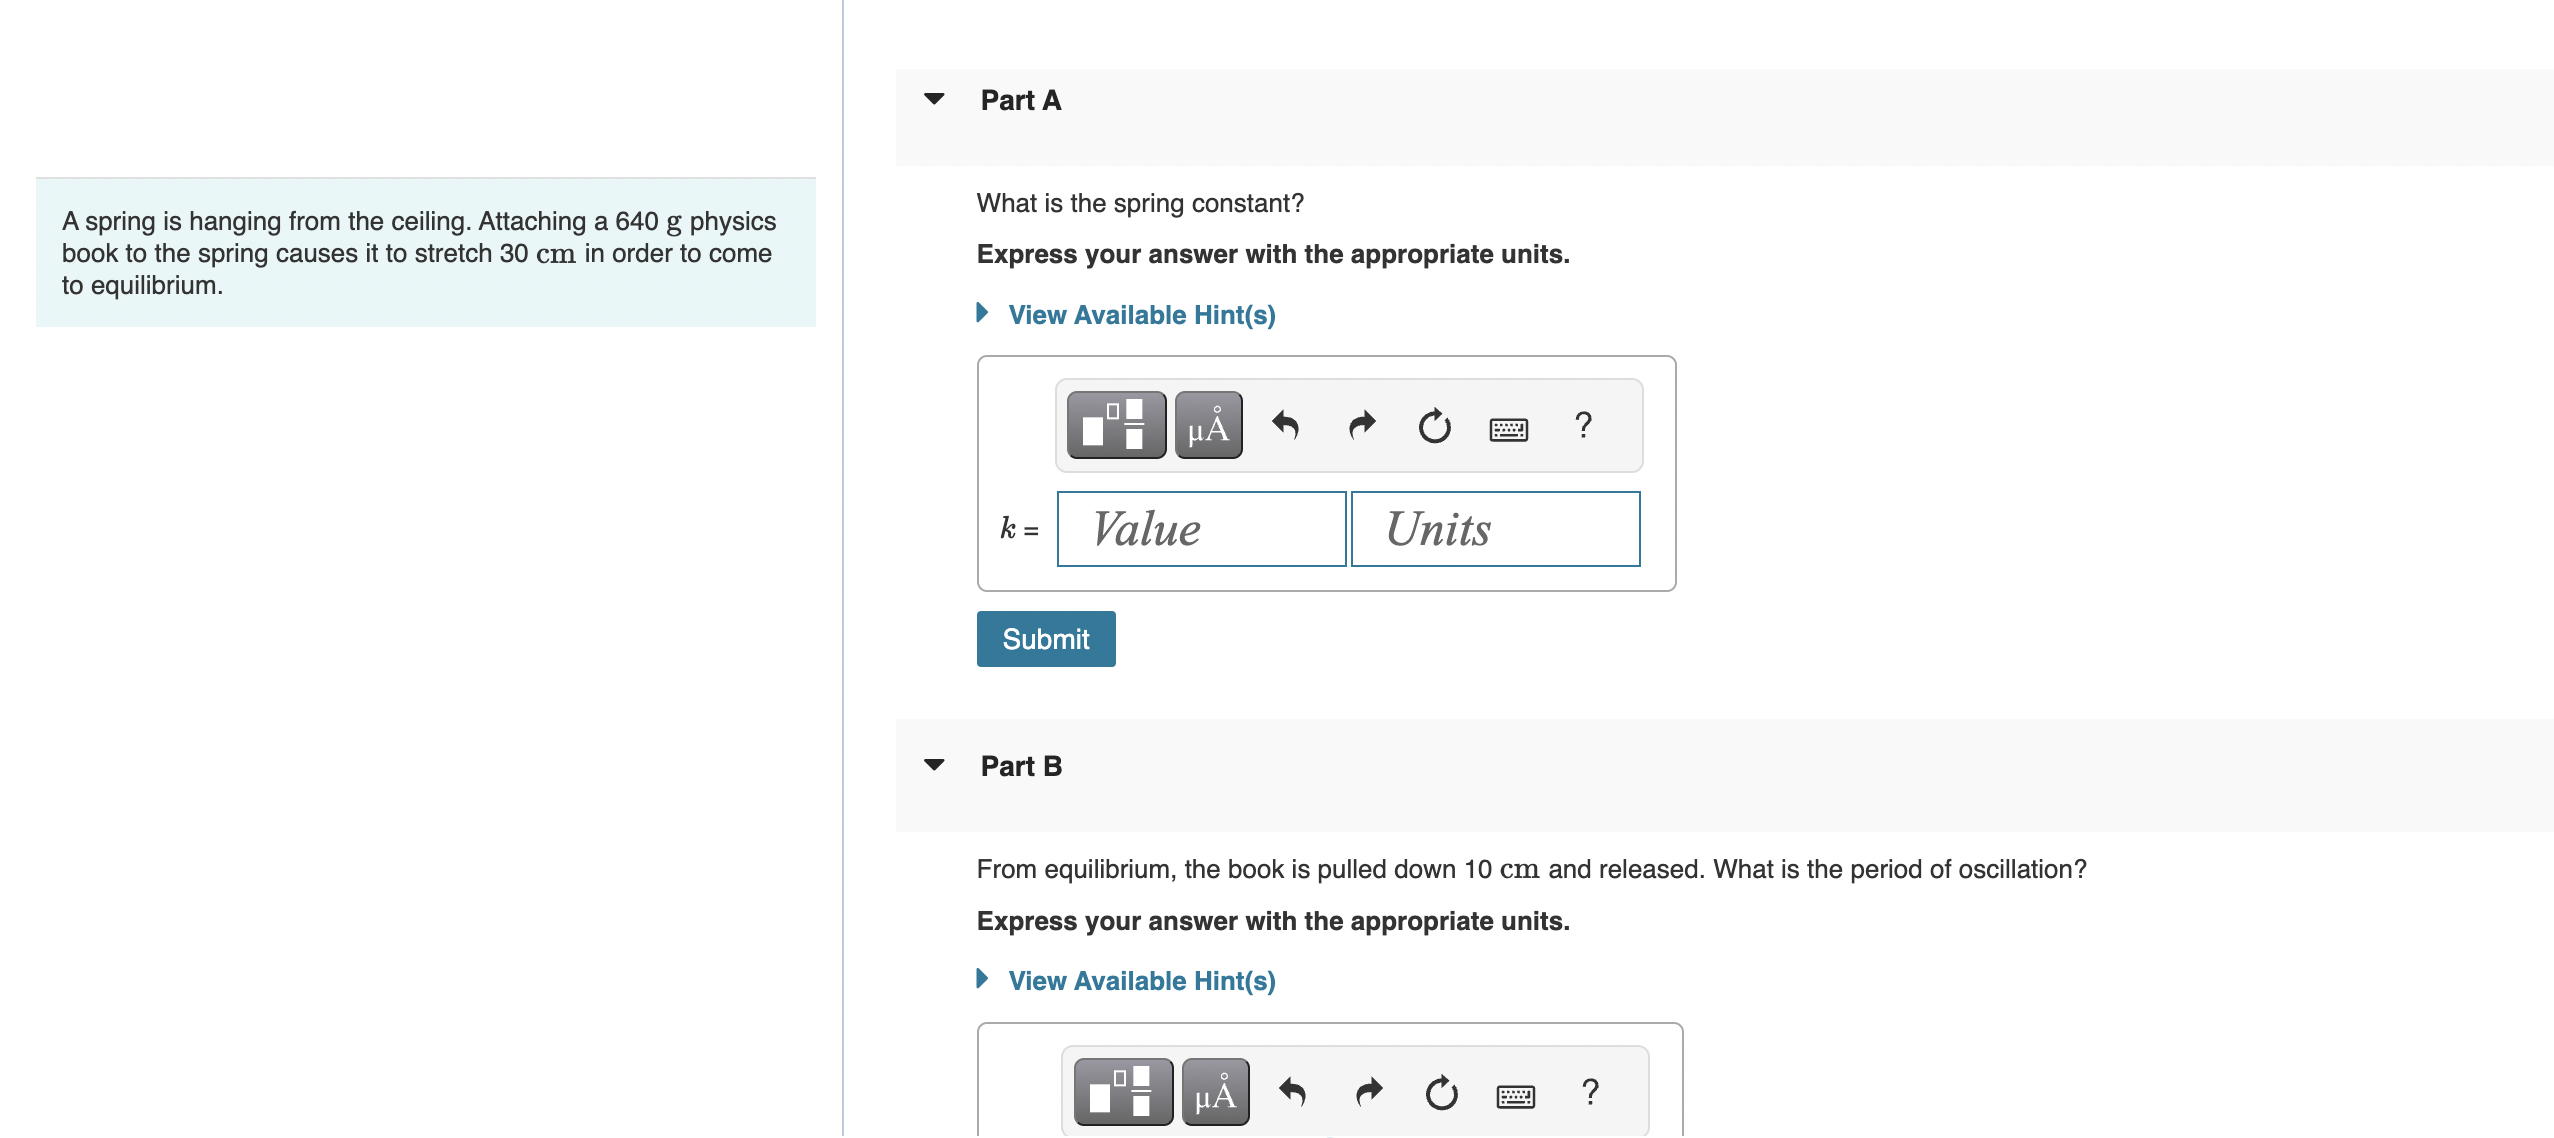Reset the Part B answer with circular arrow
Image resolution: width=2554 pixels, height=1138 pixels.
click(1441, 1092)
